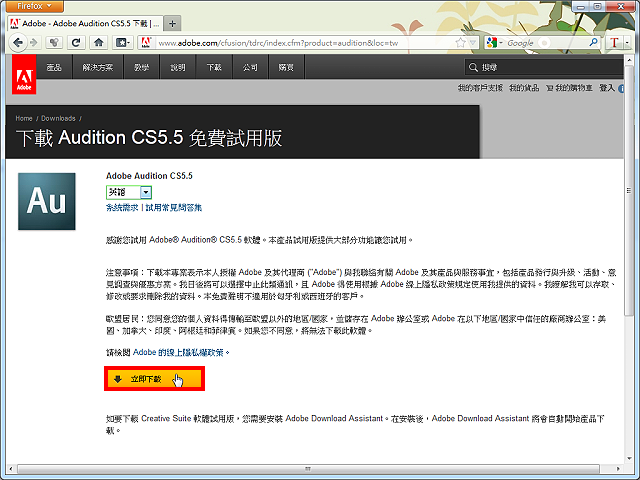Open the 產品 navigation menu

click(x=54, y=67)
